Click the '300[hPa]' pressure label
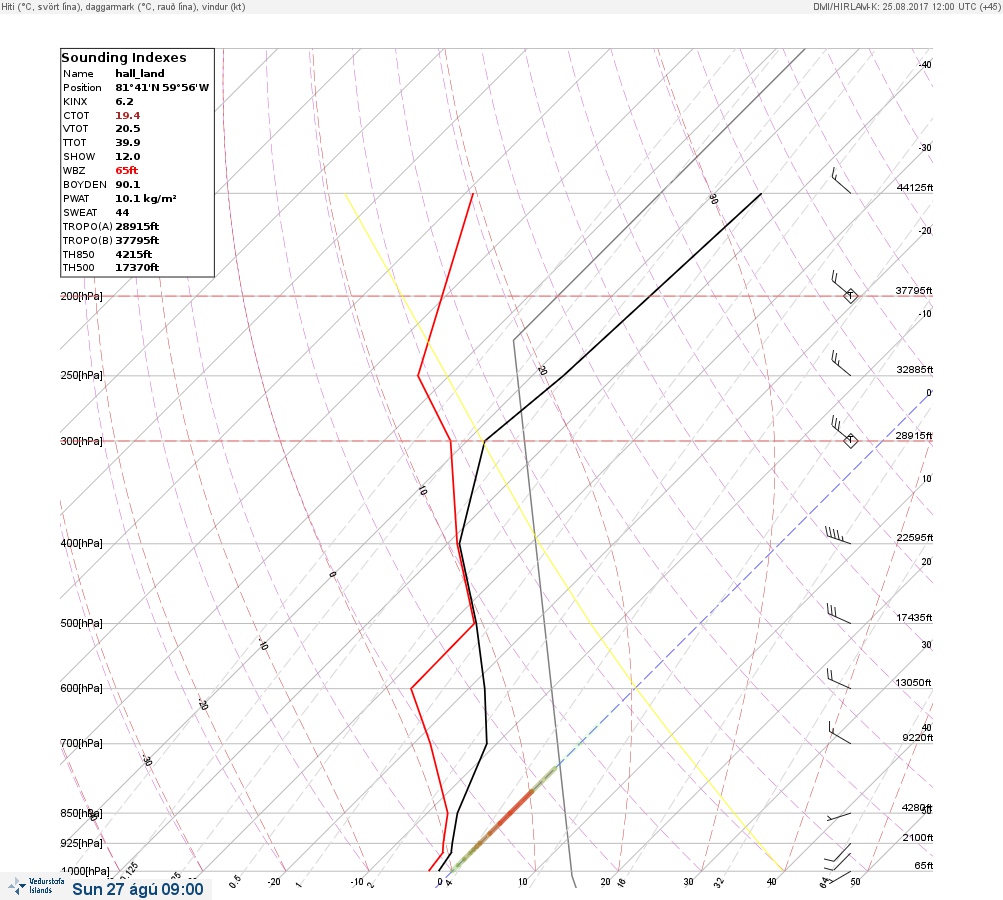 tap(81, 441)
